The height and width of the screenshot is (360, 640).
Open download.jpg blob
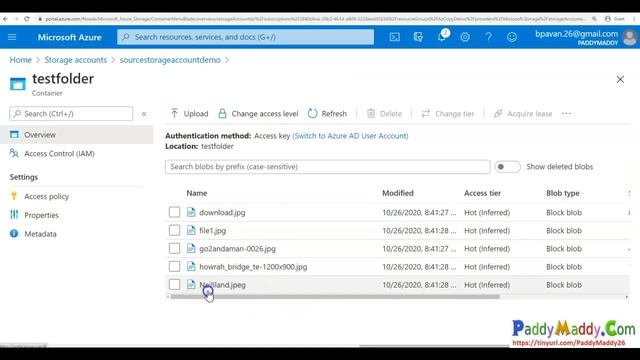222,212
